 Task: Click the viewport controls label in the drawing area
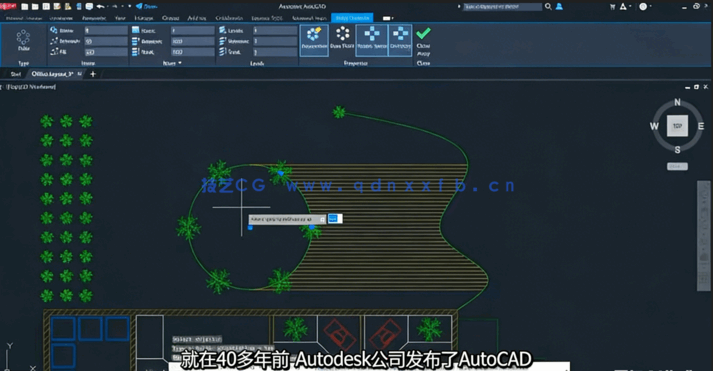pyautogui.click(x=31, y=87)
